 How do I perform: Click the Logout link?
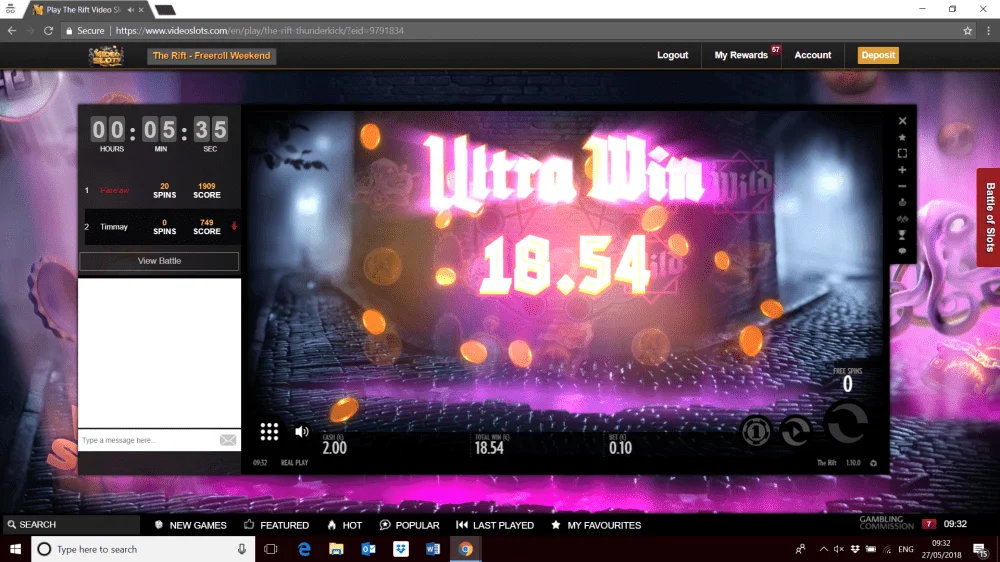pos(672,55)
